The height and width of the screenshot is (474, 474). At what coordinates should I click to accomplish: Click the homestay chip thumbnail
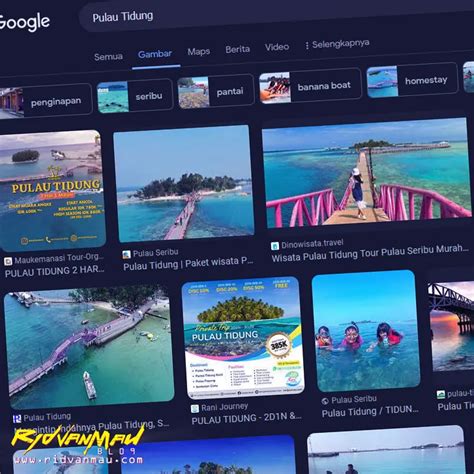(x=382, y=82)
